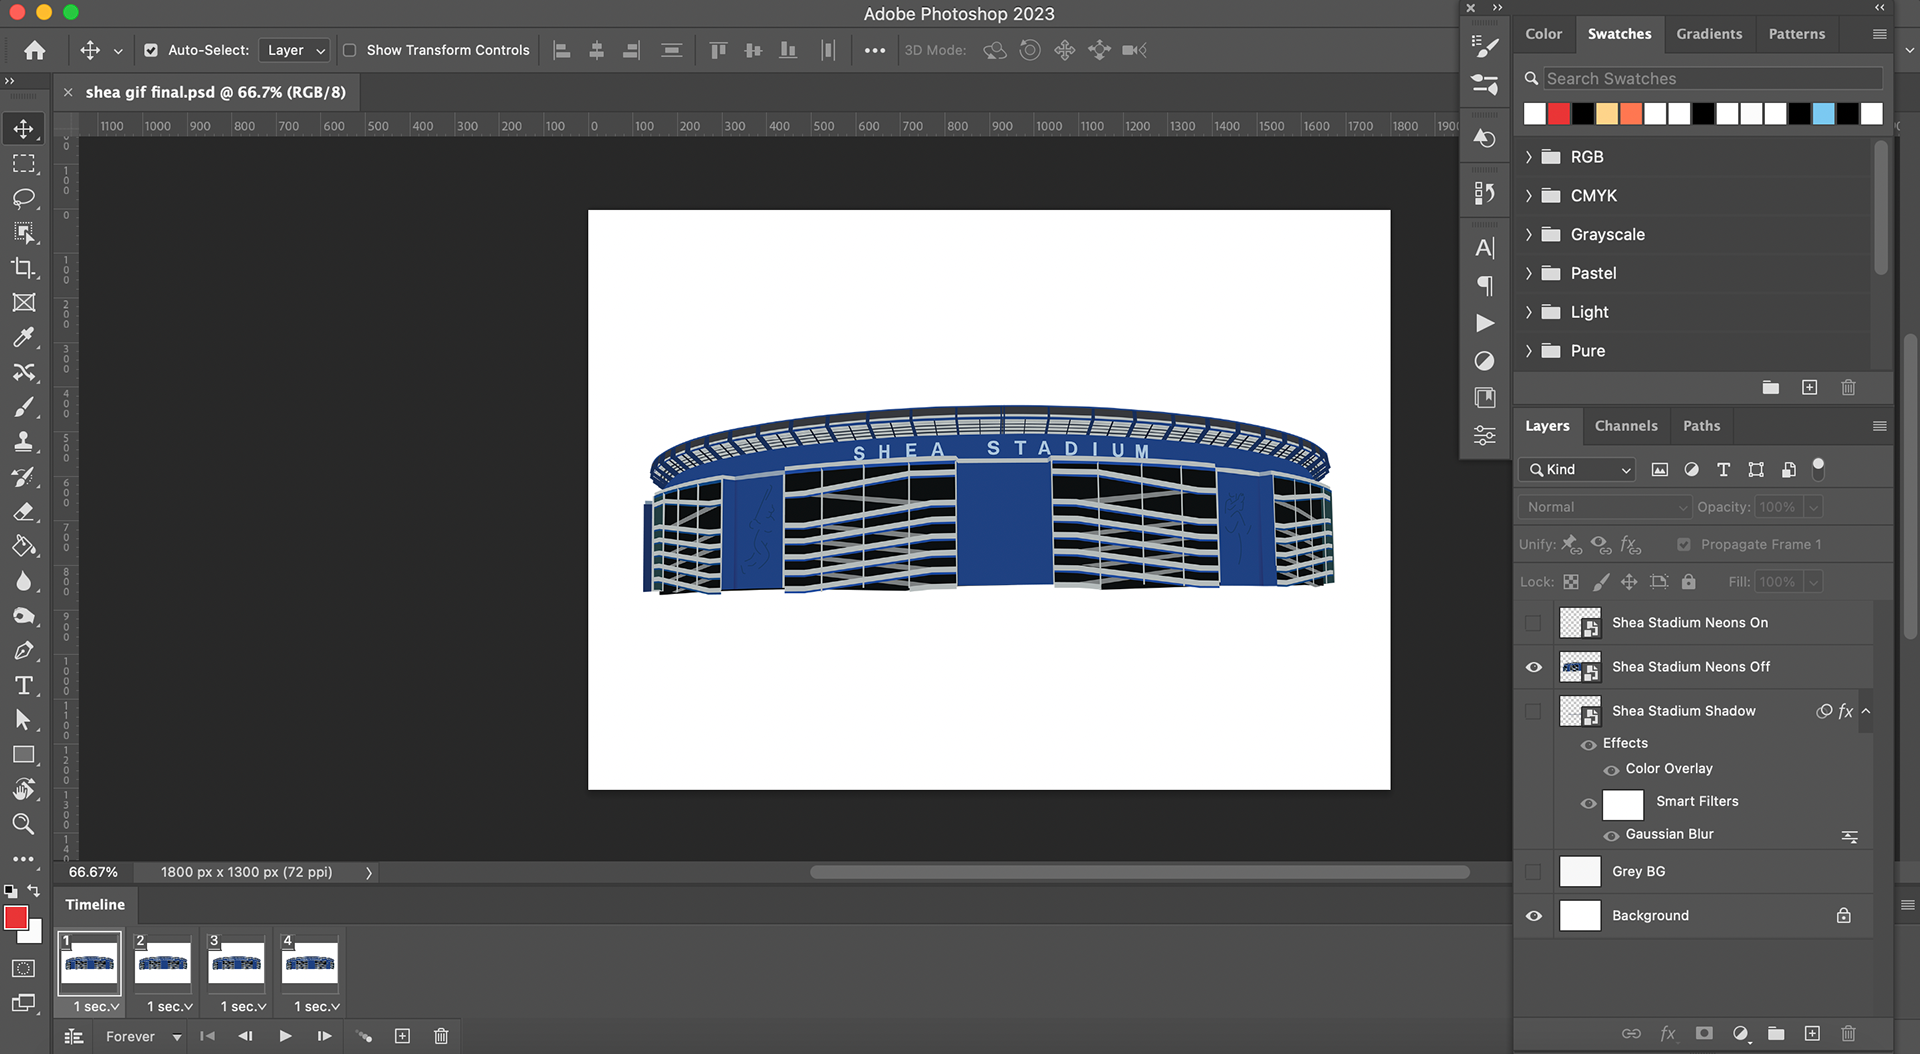Expand the Grayscale swatch folder
The width and height of the screenshot is (1920, 1054).
click(1529, 235)
